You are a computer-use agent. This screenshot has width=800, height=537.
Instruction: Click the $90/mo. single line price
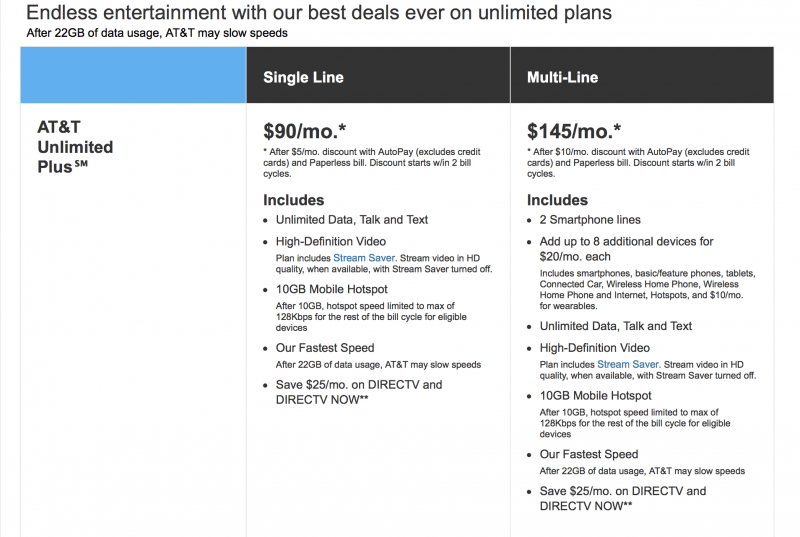tap(305, 132)
